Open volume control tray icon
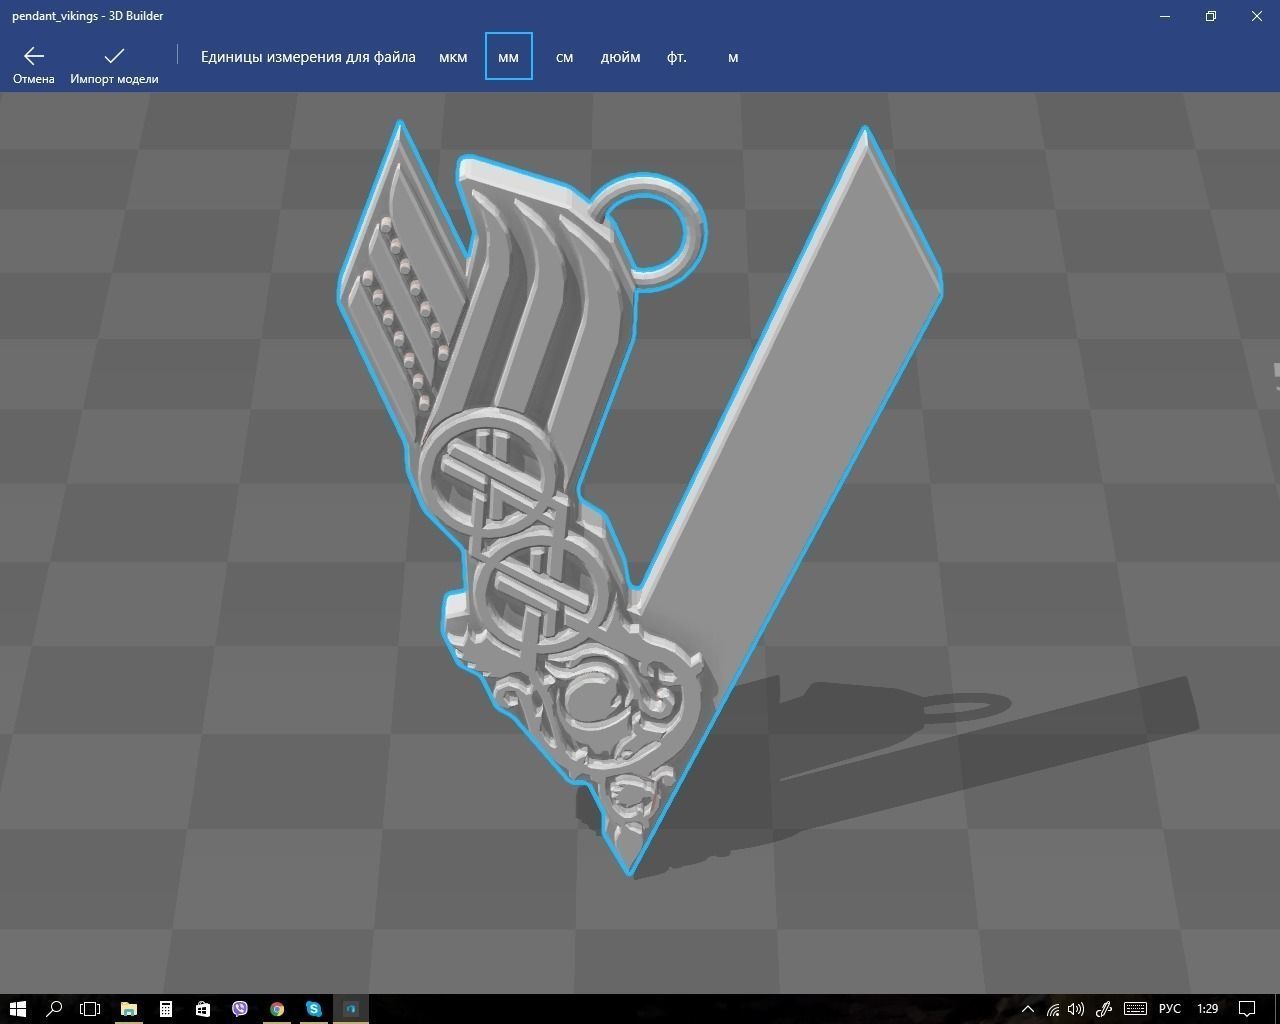Screen dimensions: 1280x1024 [x=1076, y=1008]
